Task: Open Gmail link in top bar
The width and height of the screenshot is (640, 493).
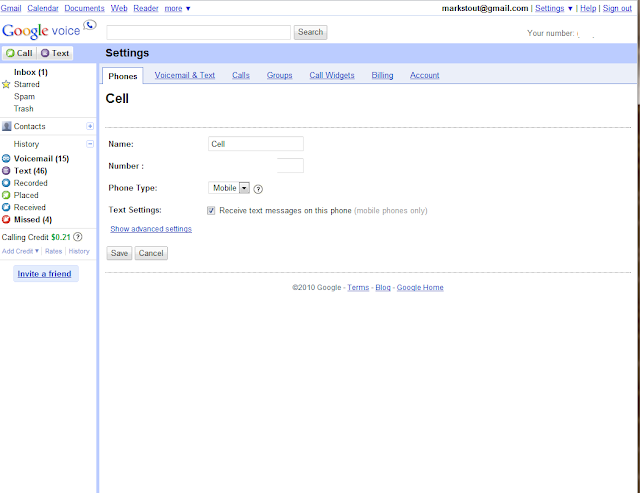Action: click(x=11, y=8)
